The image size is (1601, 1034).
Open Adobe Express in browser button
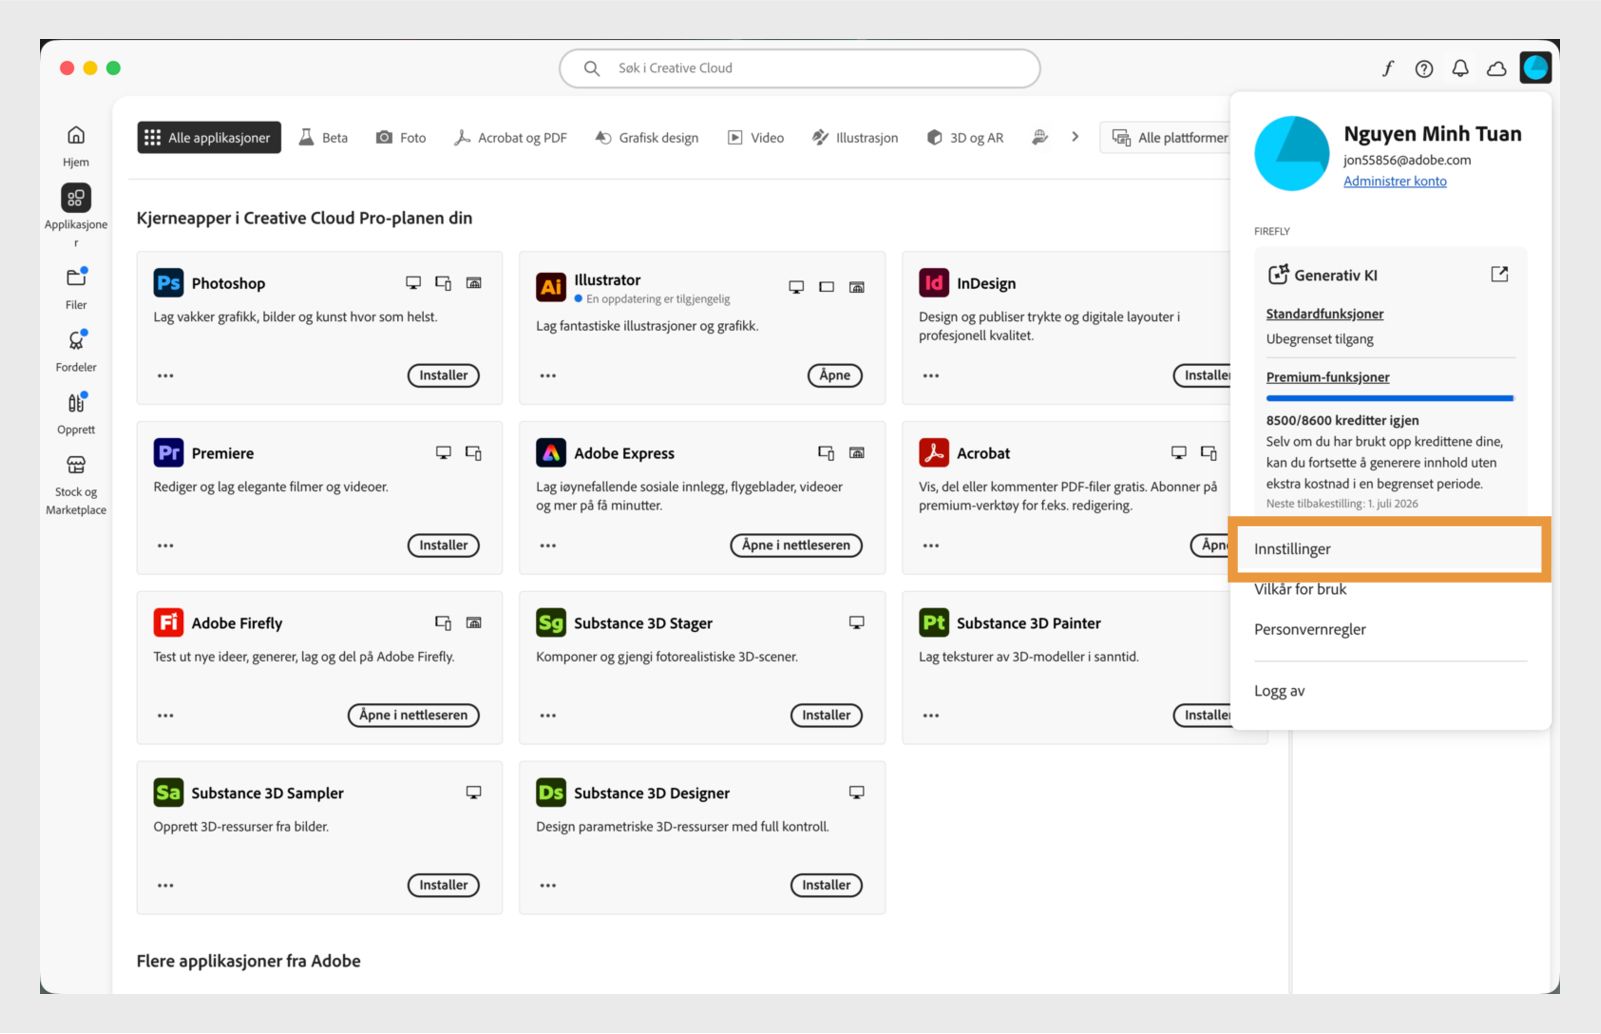796,546
